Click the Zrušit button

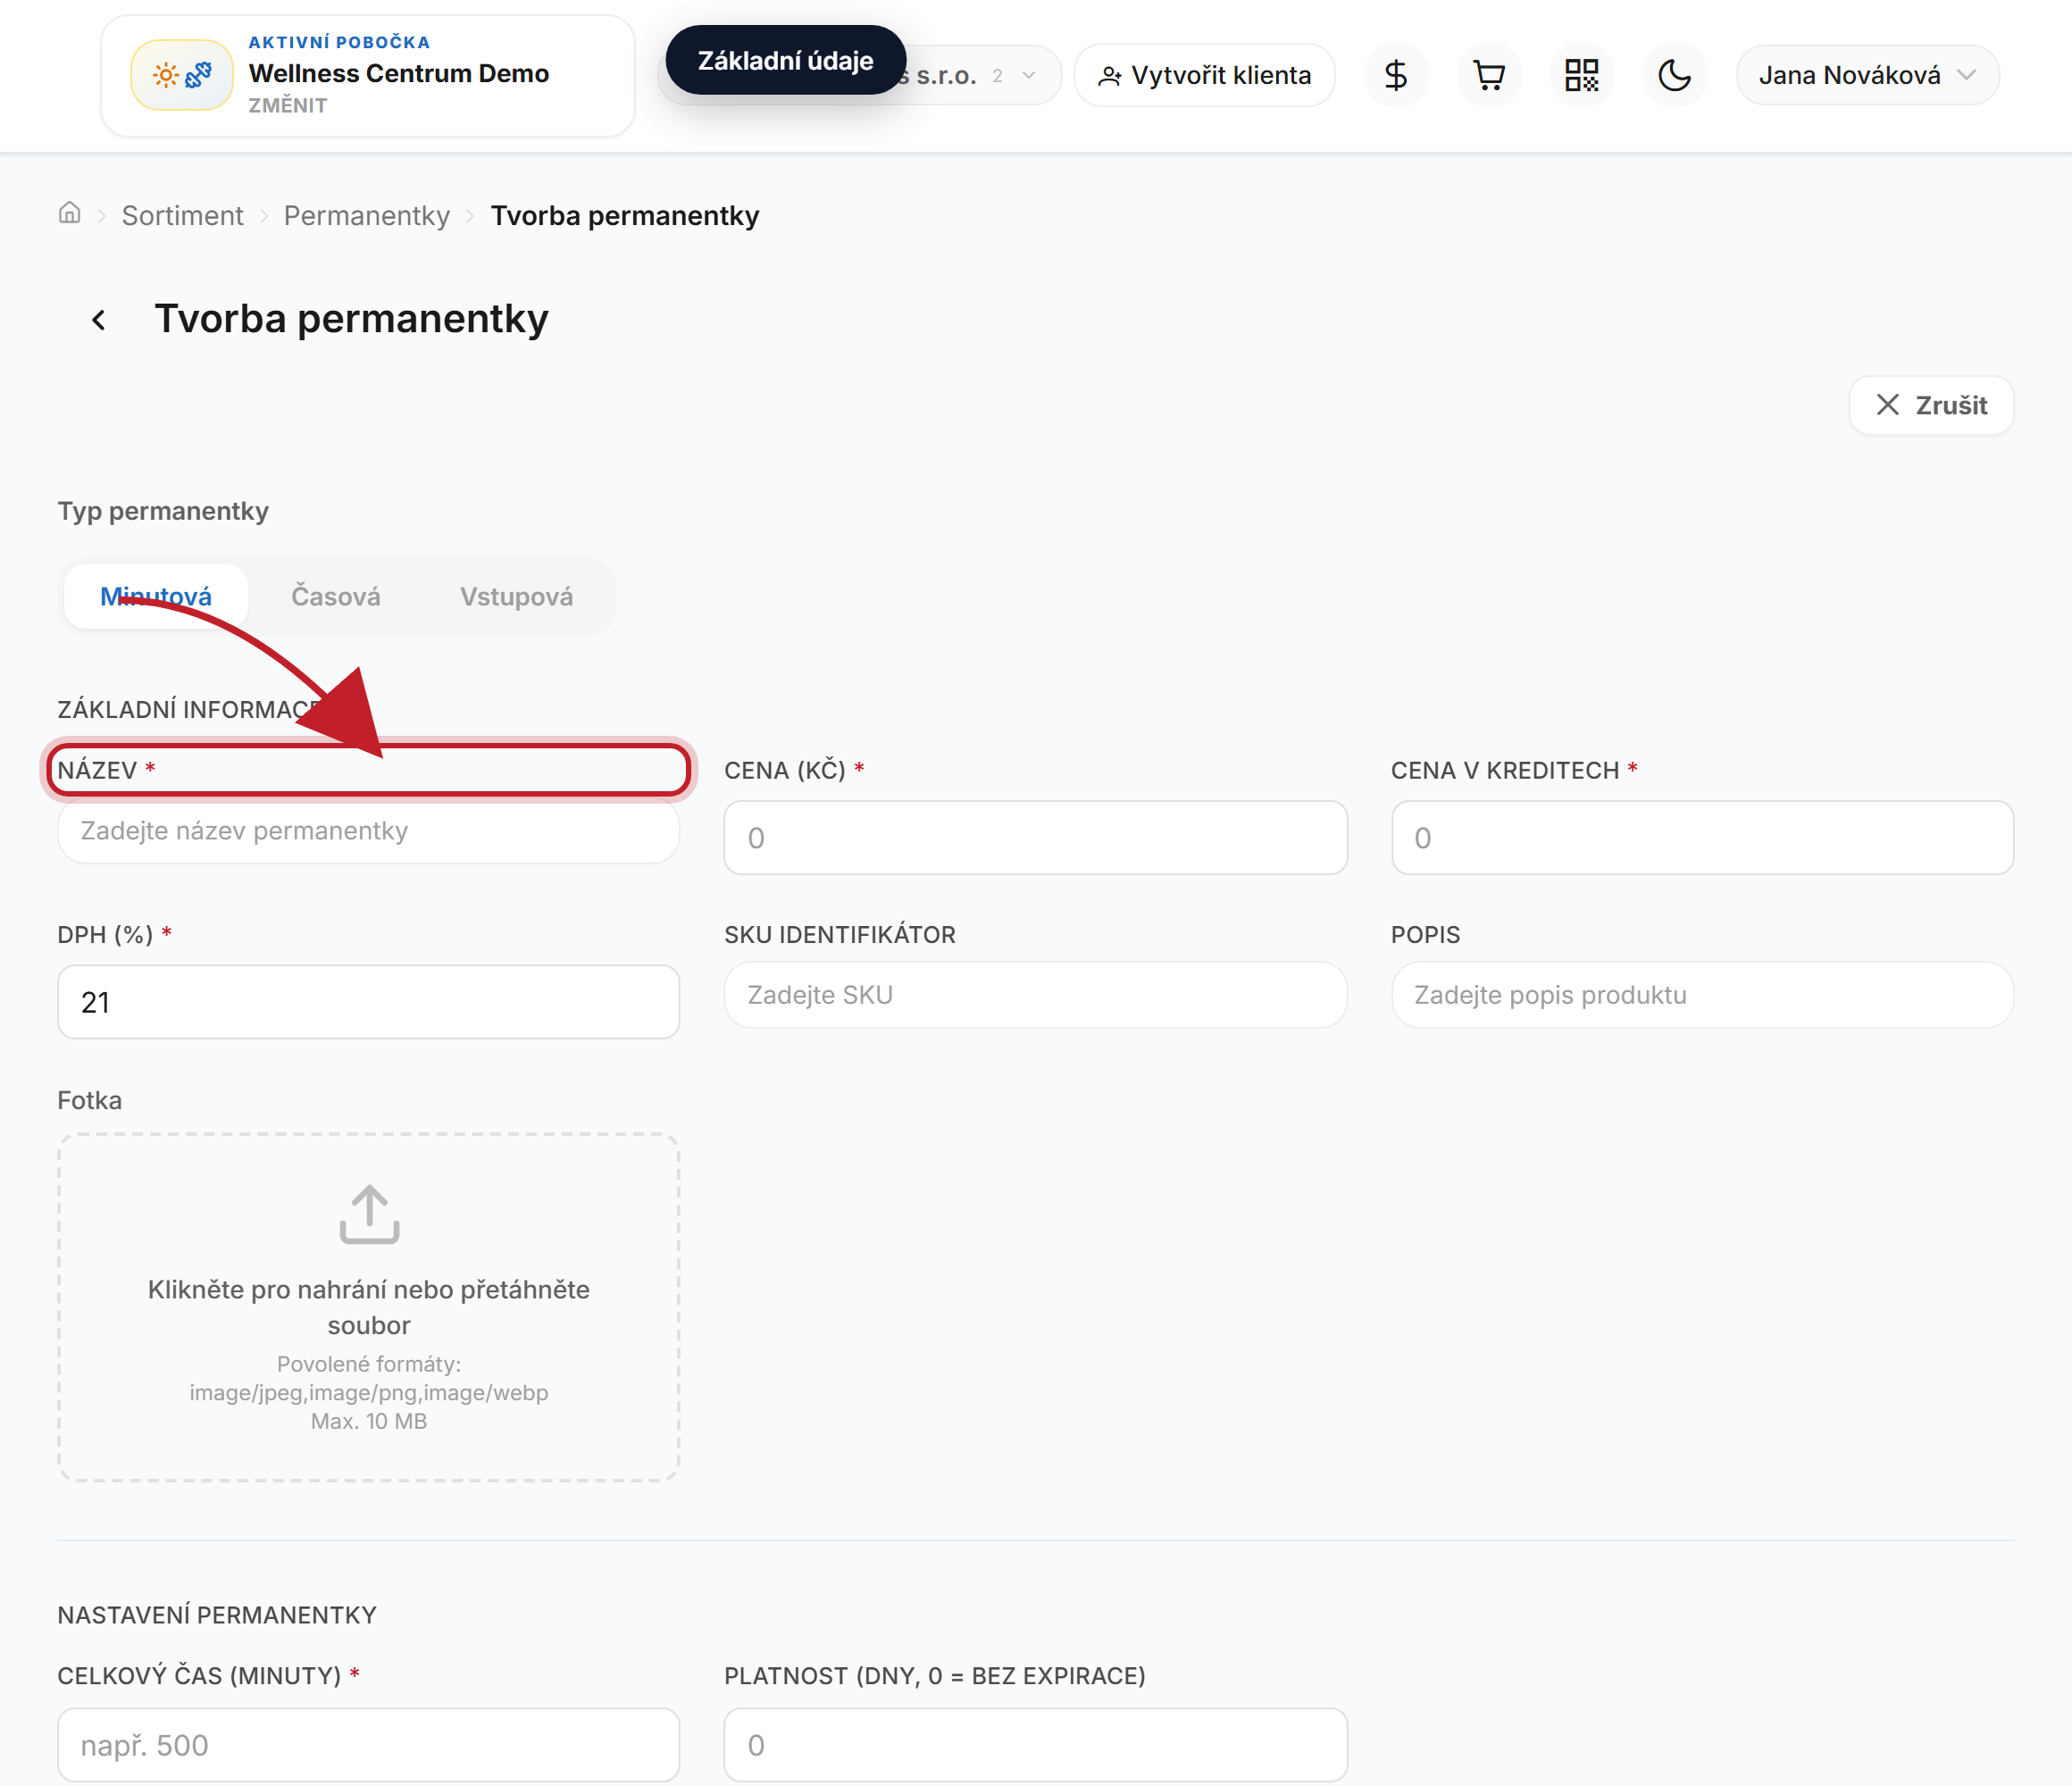1931,405
